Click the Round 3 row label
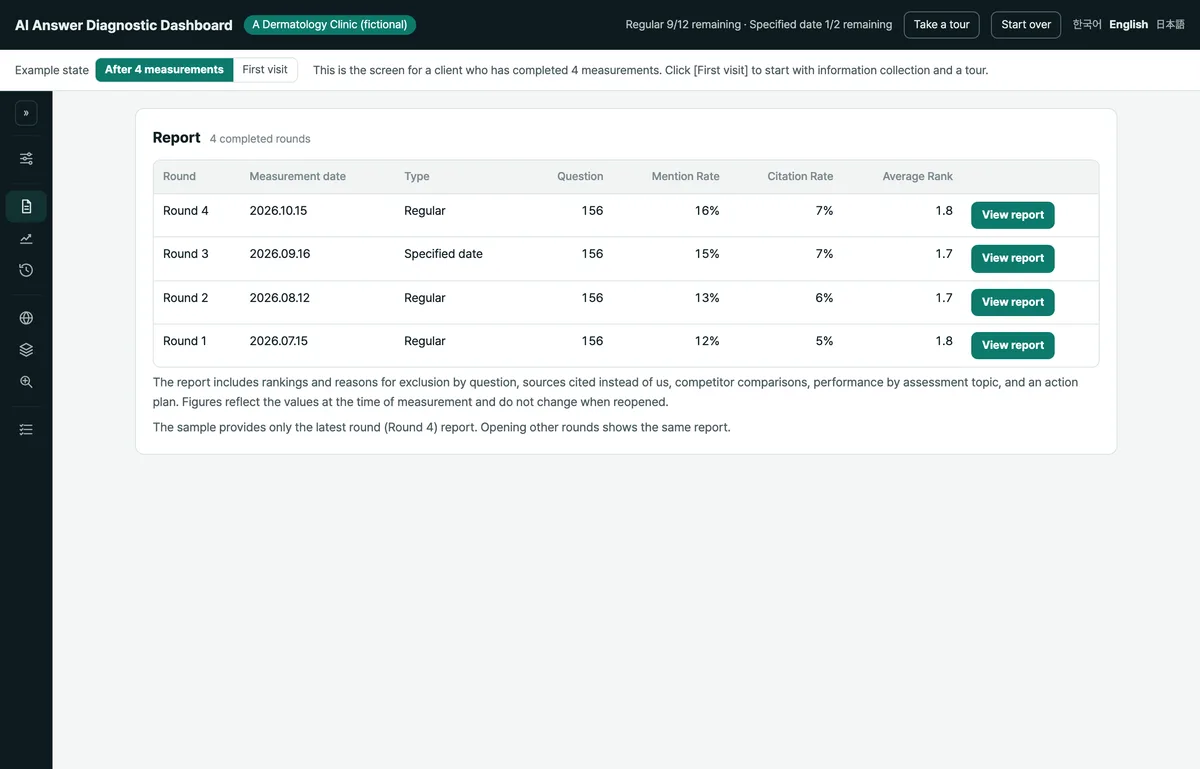Screen dimensions: 1200x769 (186, 254)
